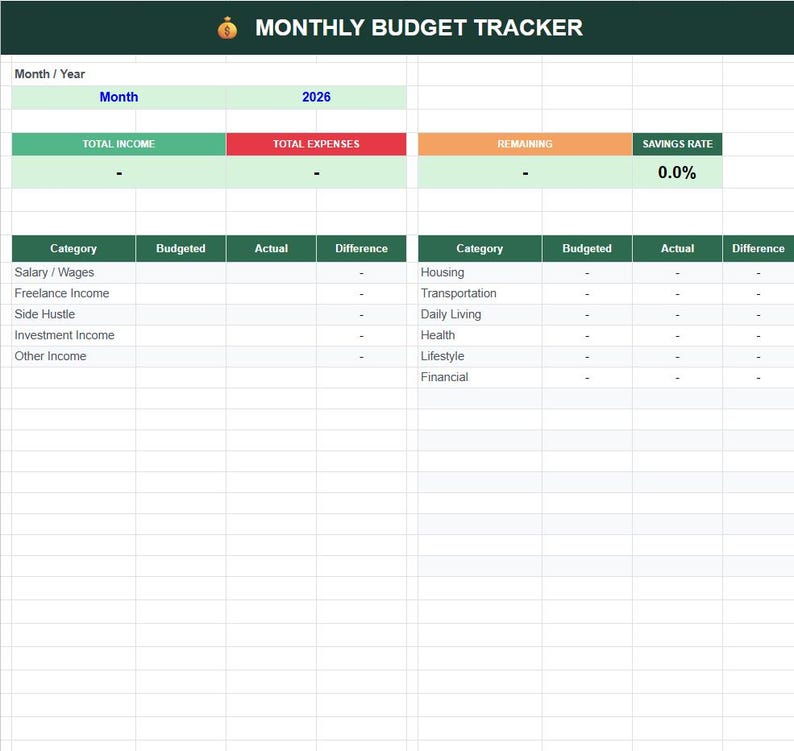Click Difference cell for Salary / Wages

(362, 272)
